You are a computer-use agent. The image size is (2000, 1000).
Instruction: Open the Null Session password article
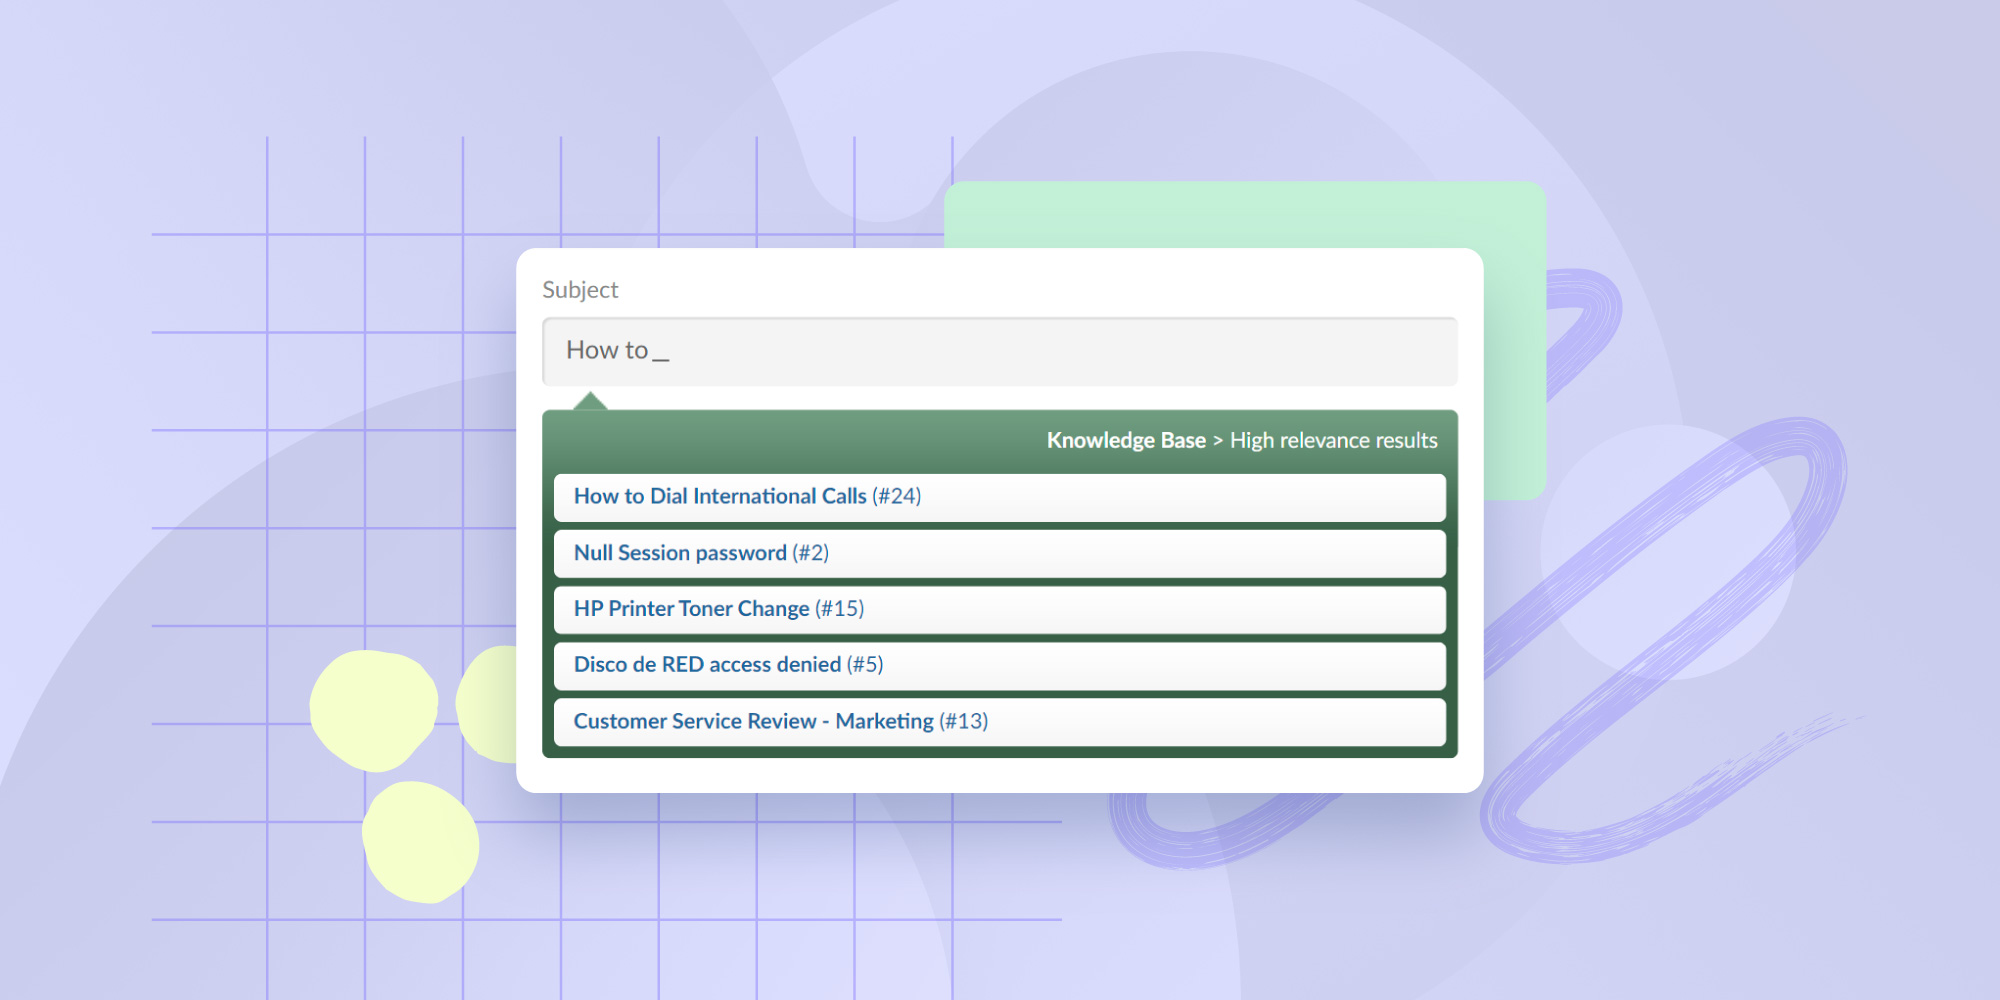pyautogui.click(x=680, y=553)
